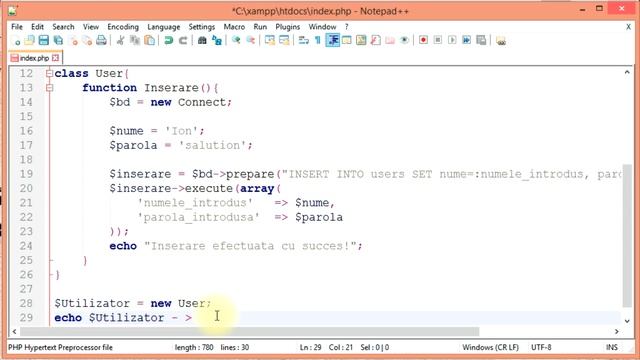Close document using menu bar X button
Viewport: 640px width, 360px height.
(x=628, y=27)
